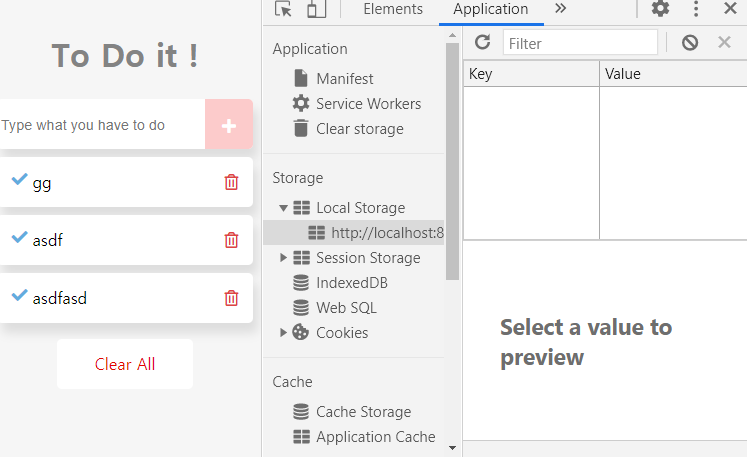Clear all storage entries with circle-slash icon
This screenshot has width=747, height=457.
[x=690, y=43]
